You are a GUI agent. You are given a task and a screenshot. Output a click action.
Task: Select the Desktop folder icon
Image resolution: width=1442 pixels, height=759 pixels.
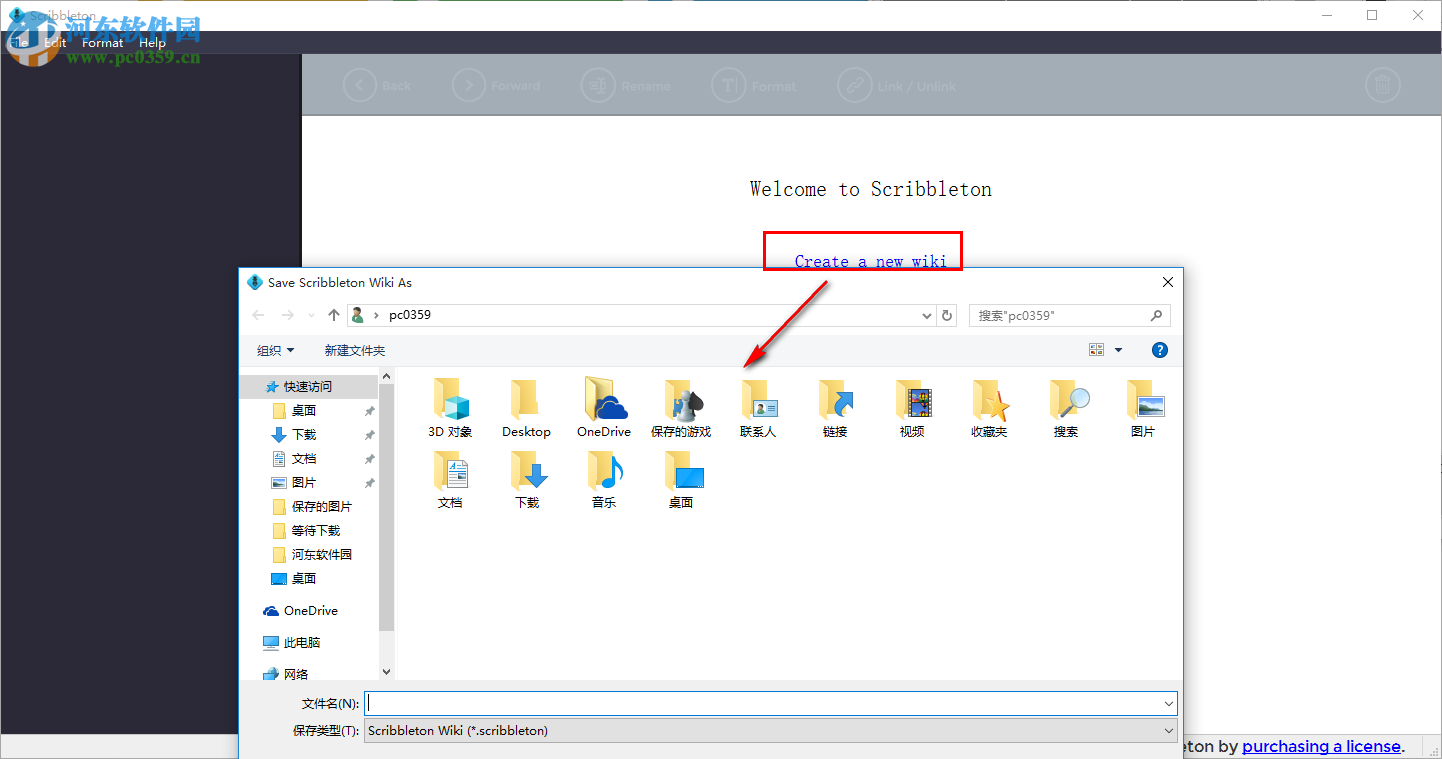(526, 408)
